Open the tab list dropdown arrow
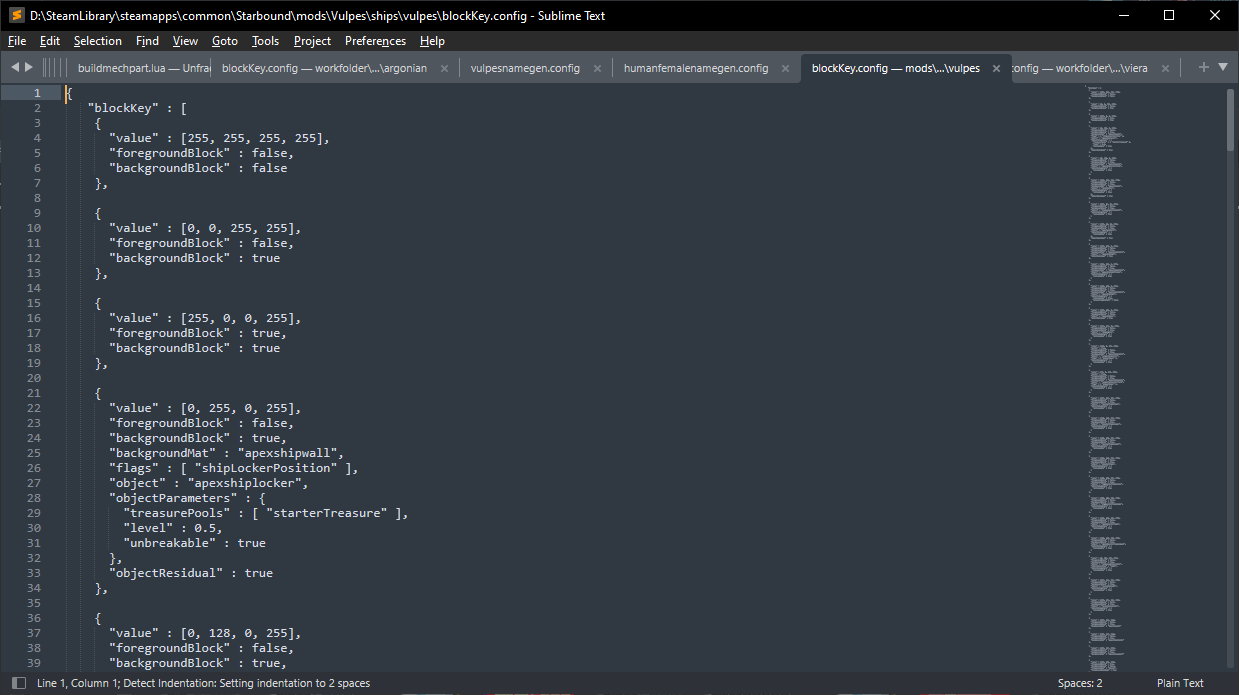This screenshot has height=695, width=1239. [x=1223, y=67]
